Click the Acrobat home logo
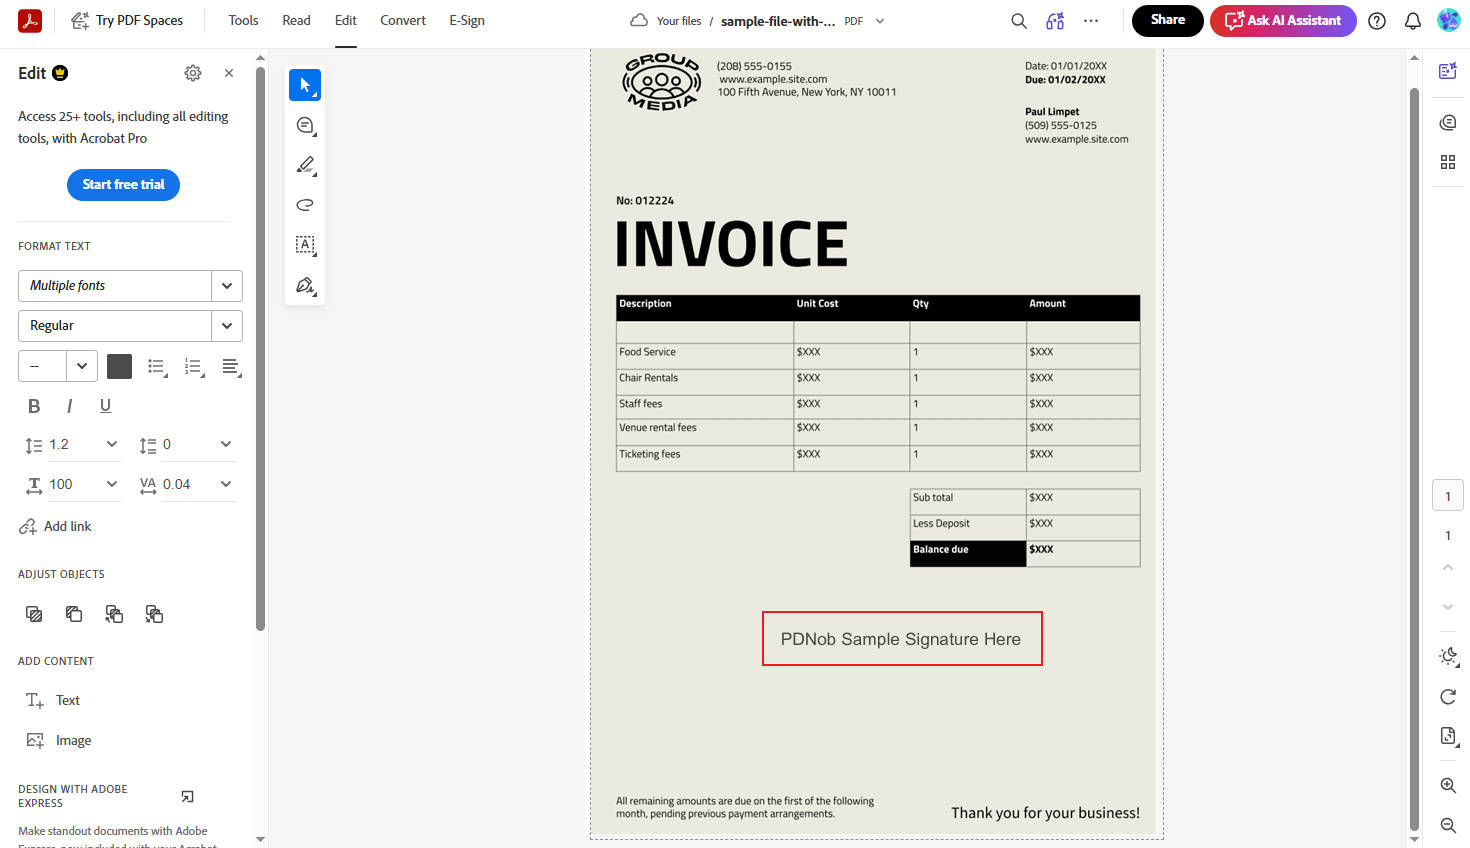This screenshot has width=1470, height=848. pos(30,20)
